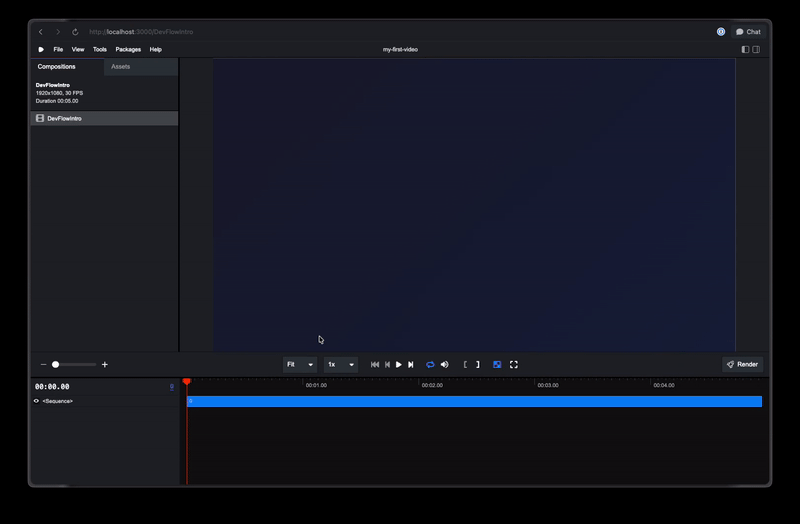
Task: Open the Tools menu
Action: pos(99,49)
